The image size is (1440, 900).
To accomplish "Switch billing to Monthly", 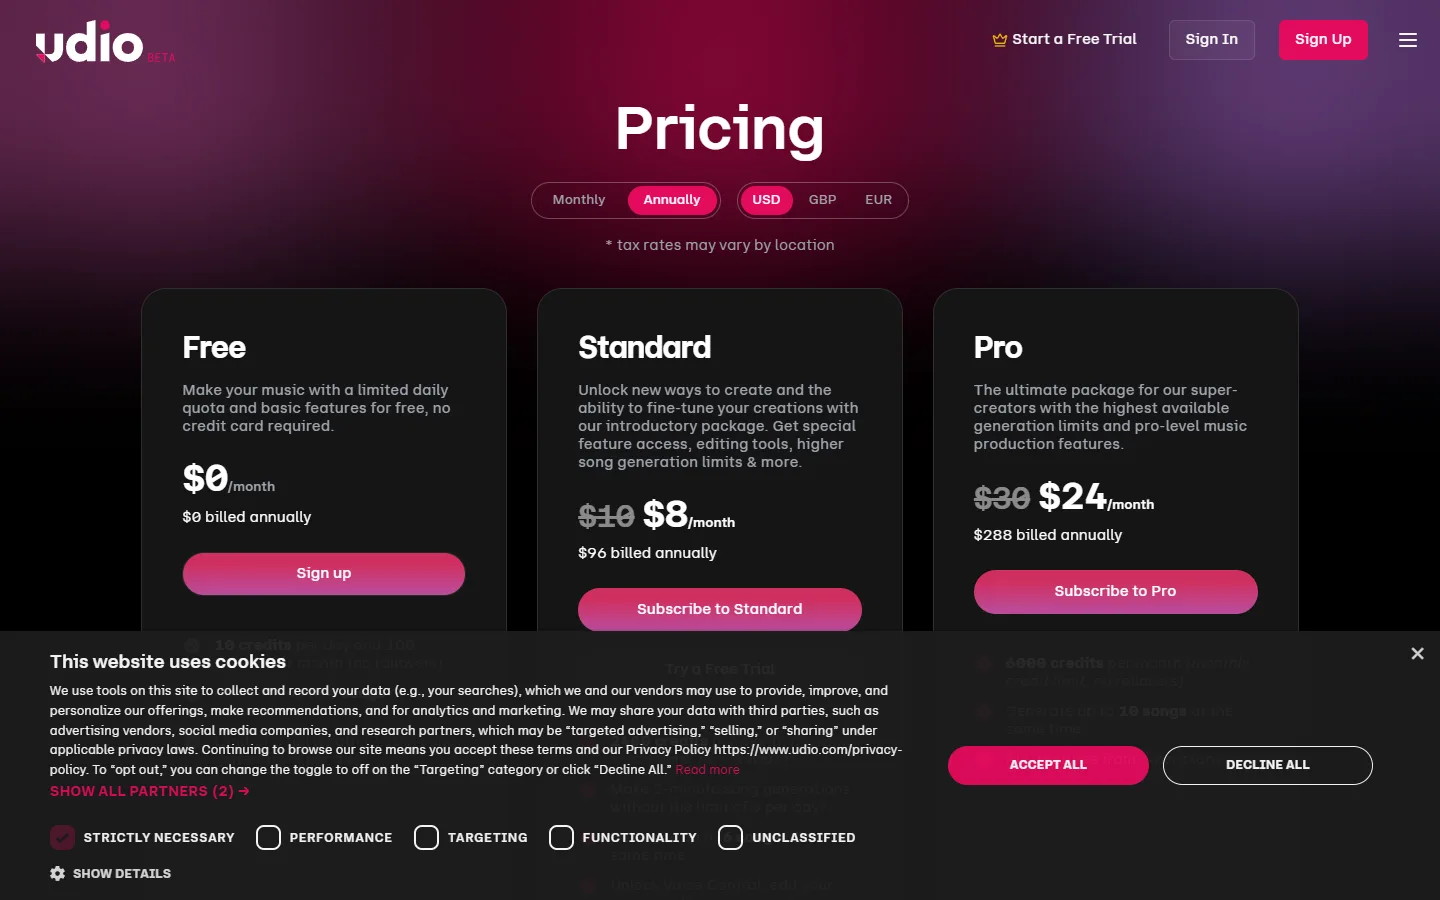I will 579,200.
